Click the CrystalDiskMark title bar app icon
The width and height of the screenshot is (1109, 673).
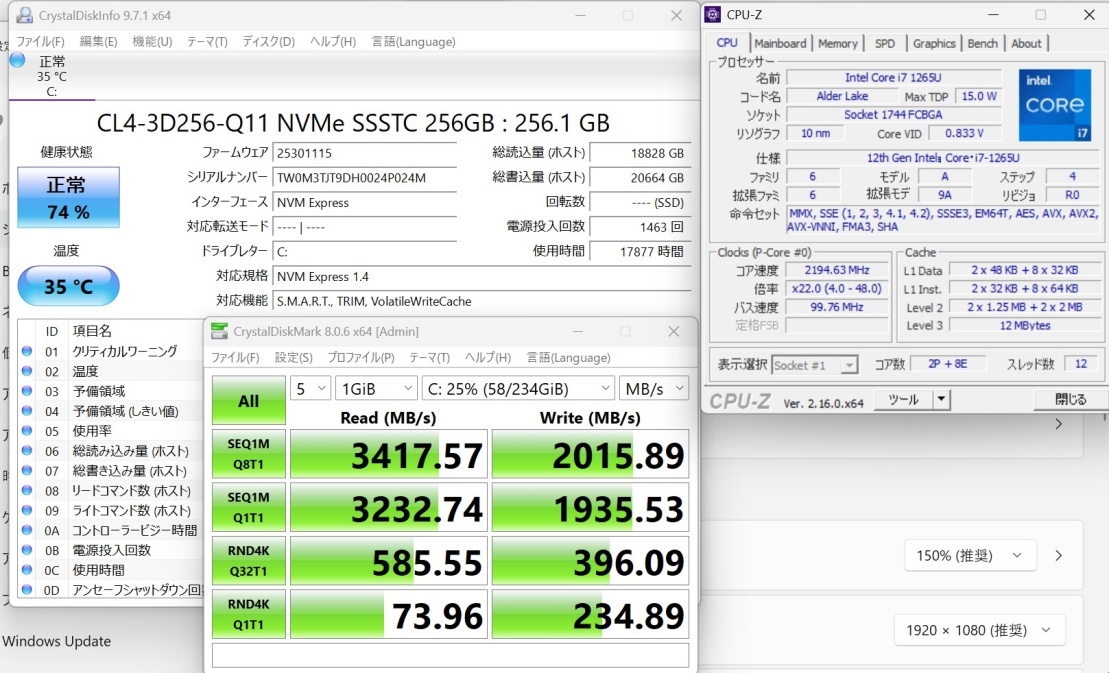tap(219, 331)
